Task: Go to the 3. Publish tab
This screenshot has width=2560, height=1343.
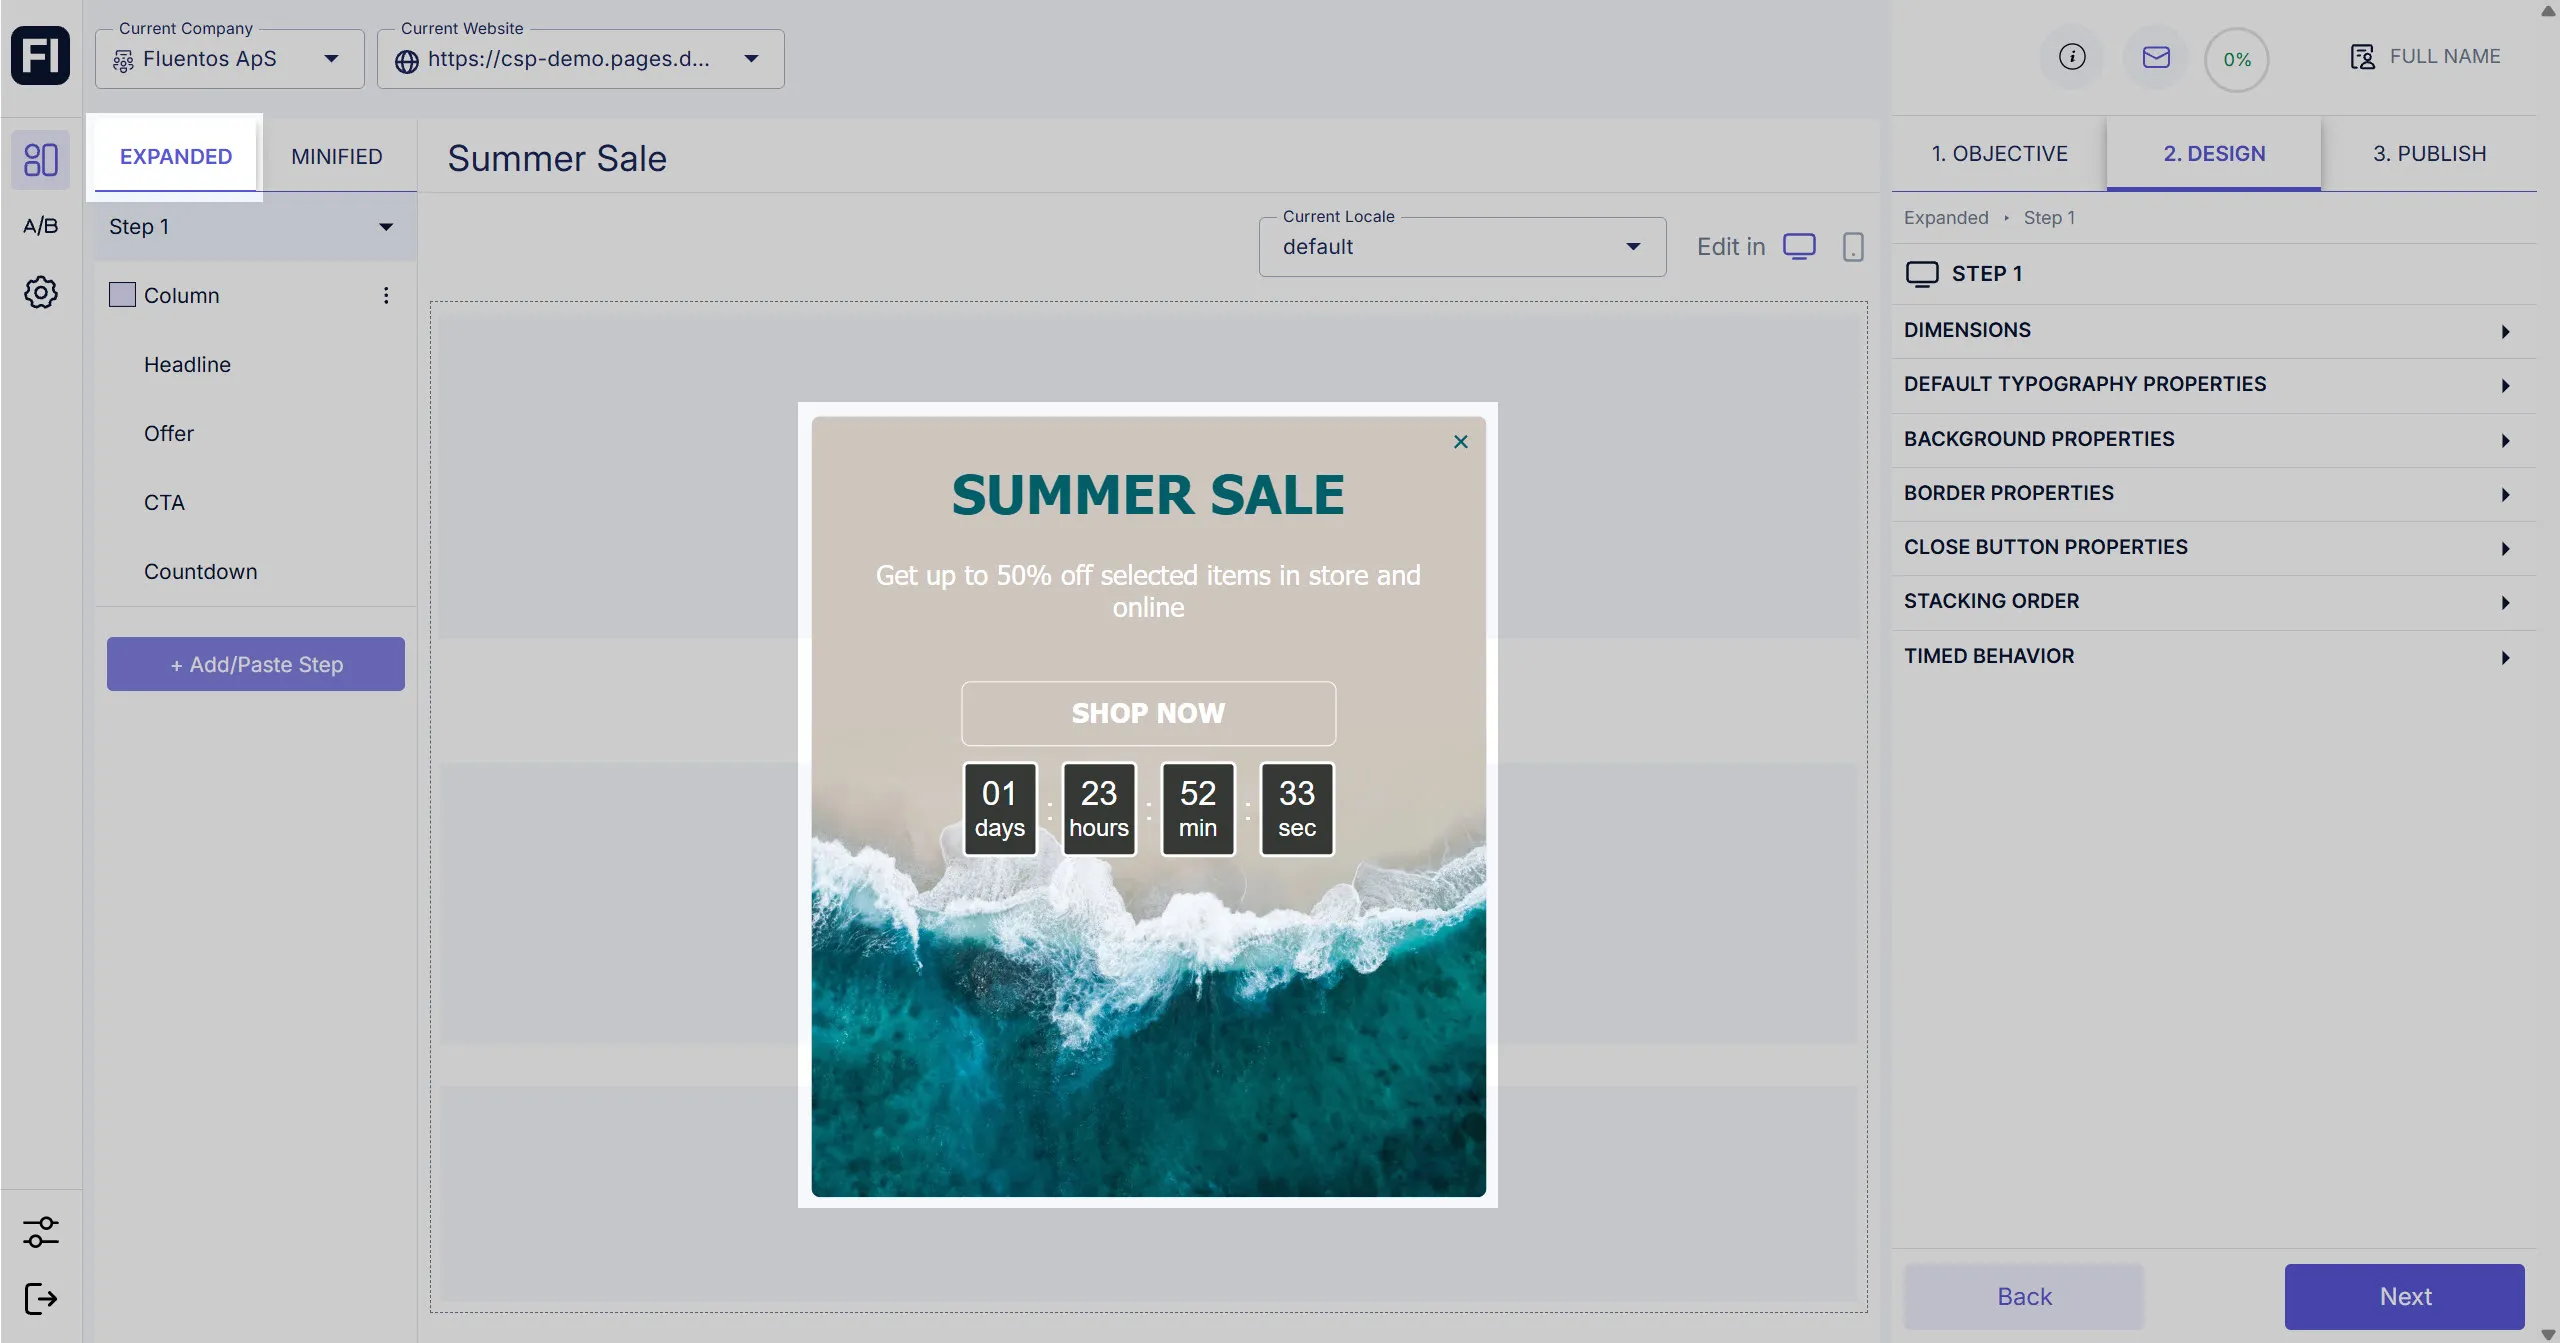Action: pyautogui.click(x=2429, y=154)
